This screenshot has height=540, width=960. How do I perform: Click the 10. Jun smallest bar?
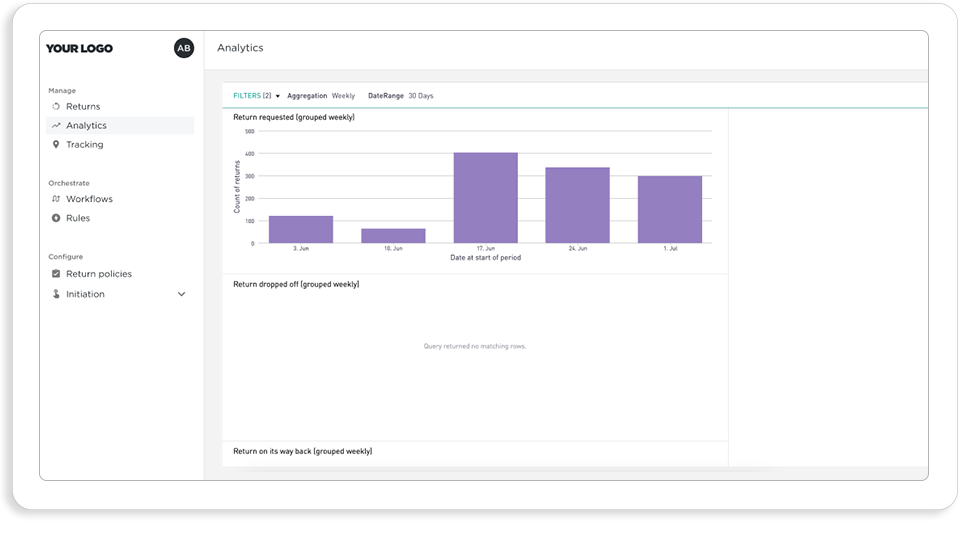coord(393,236)
